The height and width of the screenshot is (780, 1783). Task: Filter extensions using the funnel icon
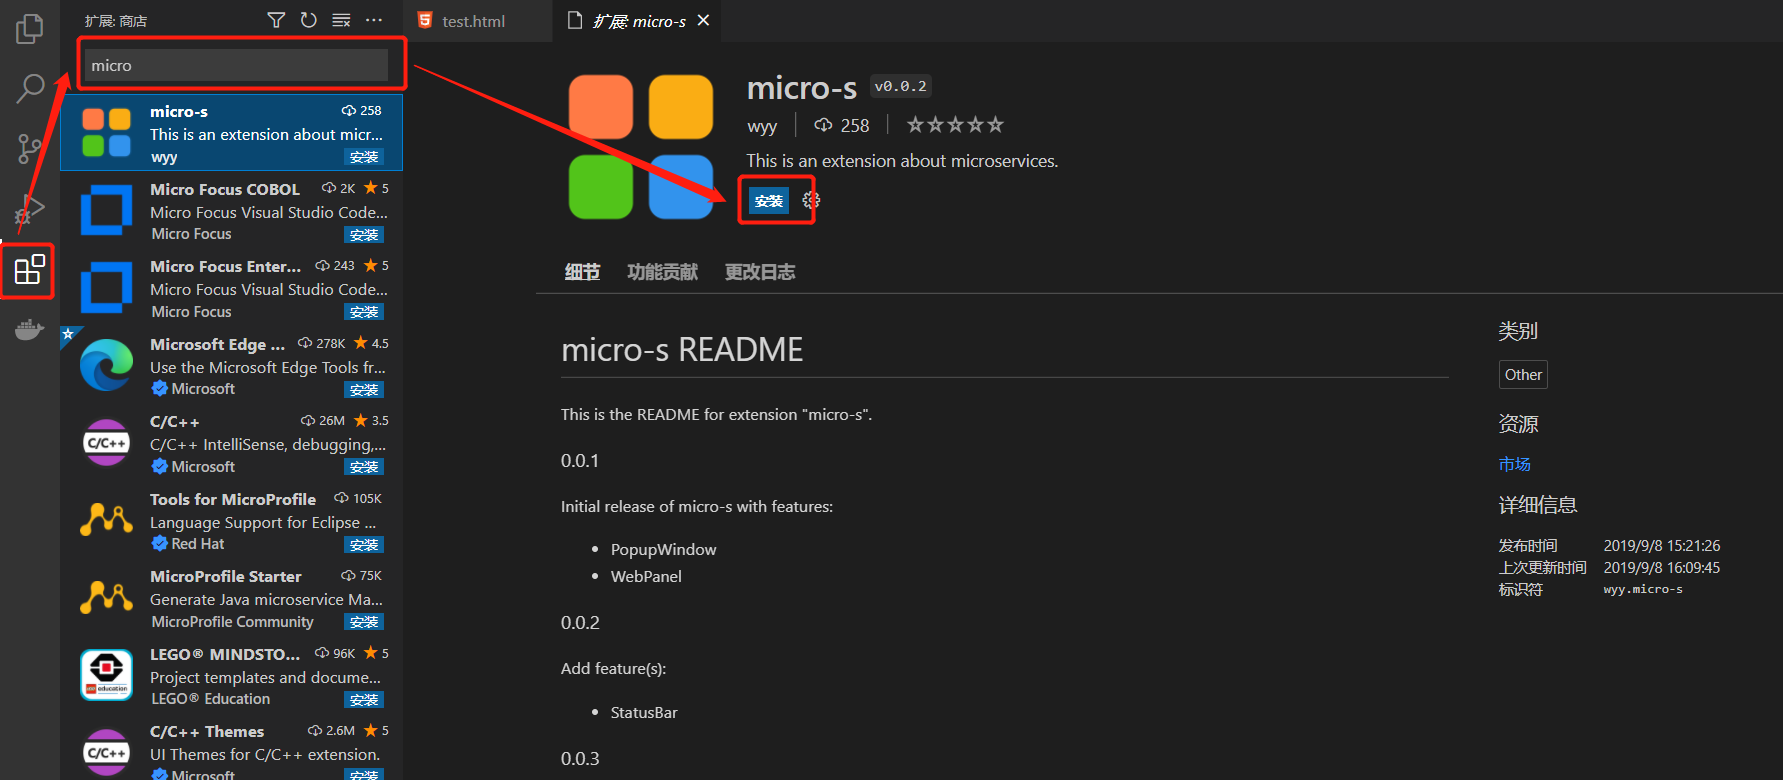point(276,20)
